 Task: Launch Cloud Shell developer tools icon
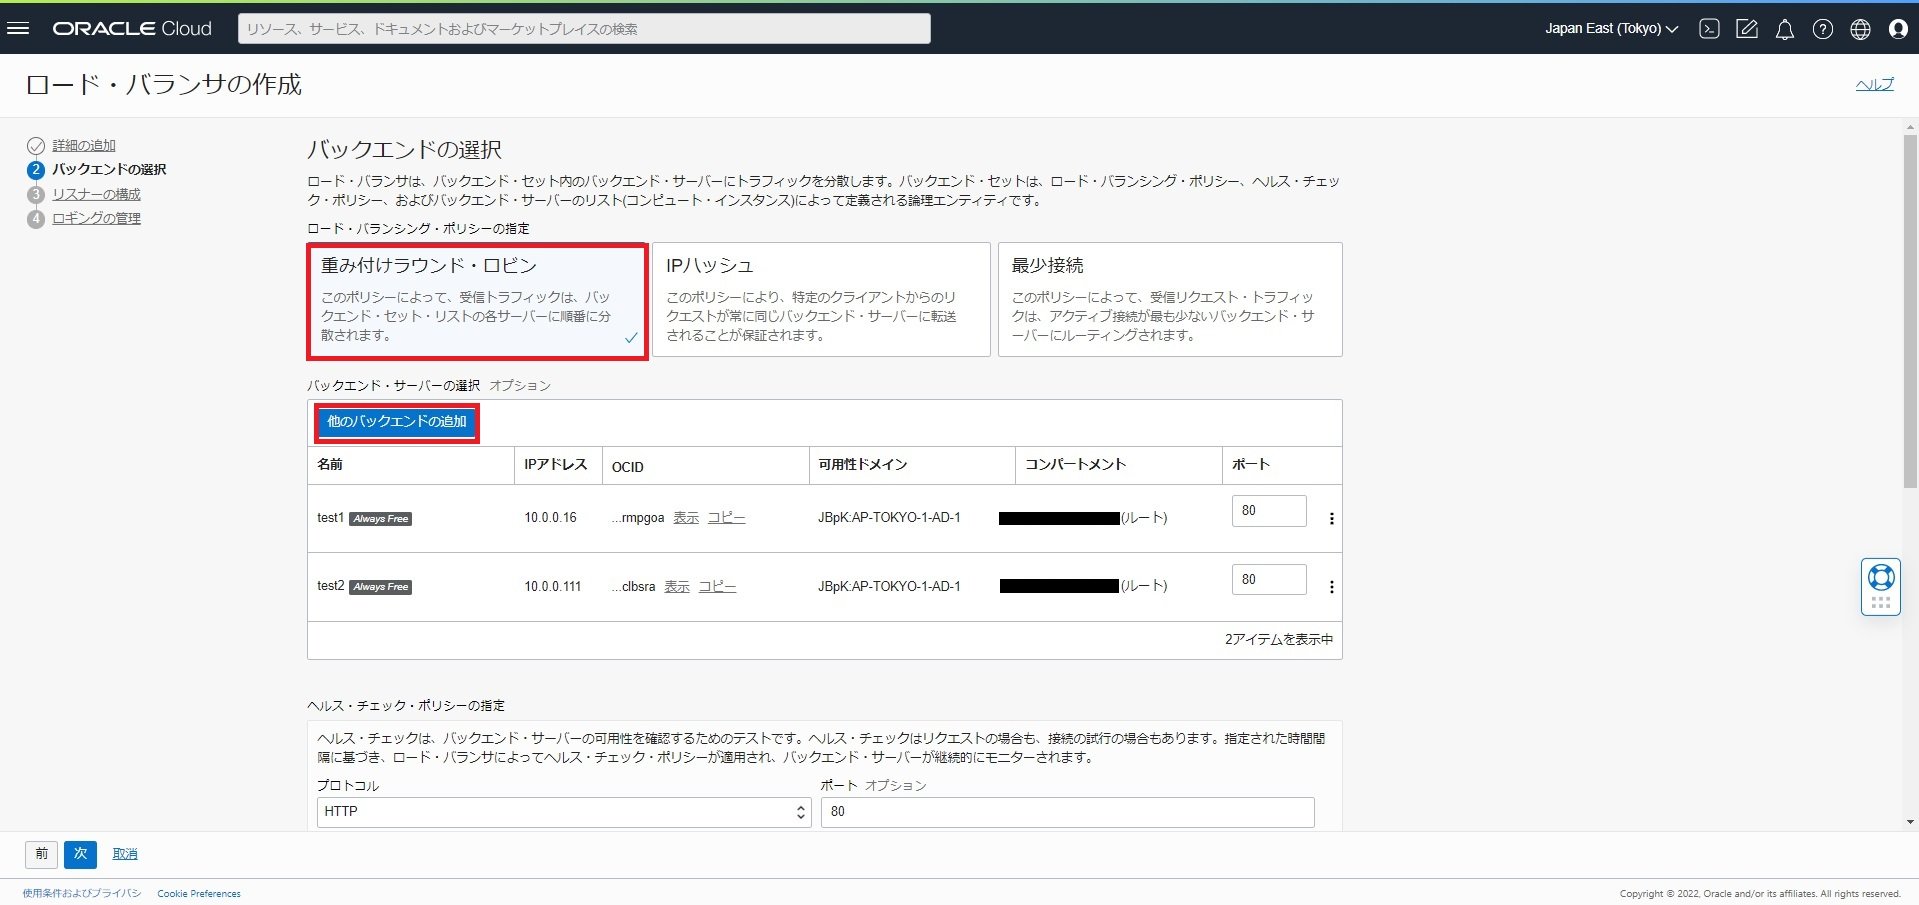tap(1709, 29)
